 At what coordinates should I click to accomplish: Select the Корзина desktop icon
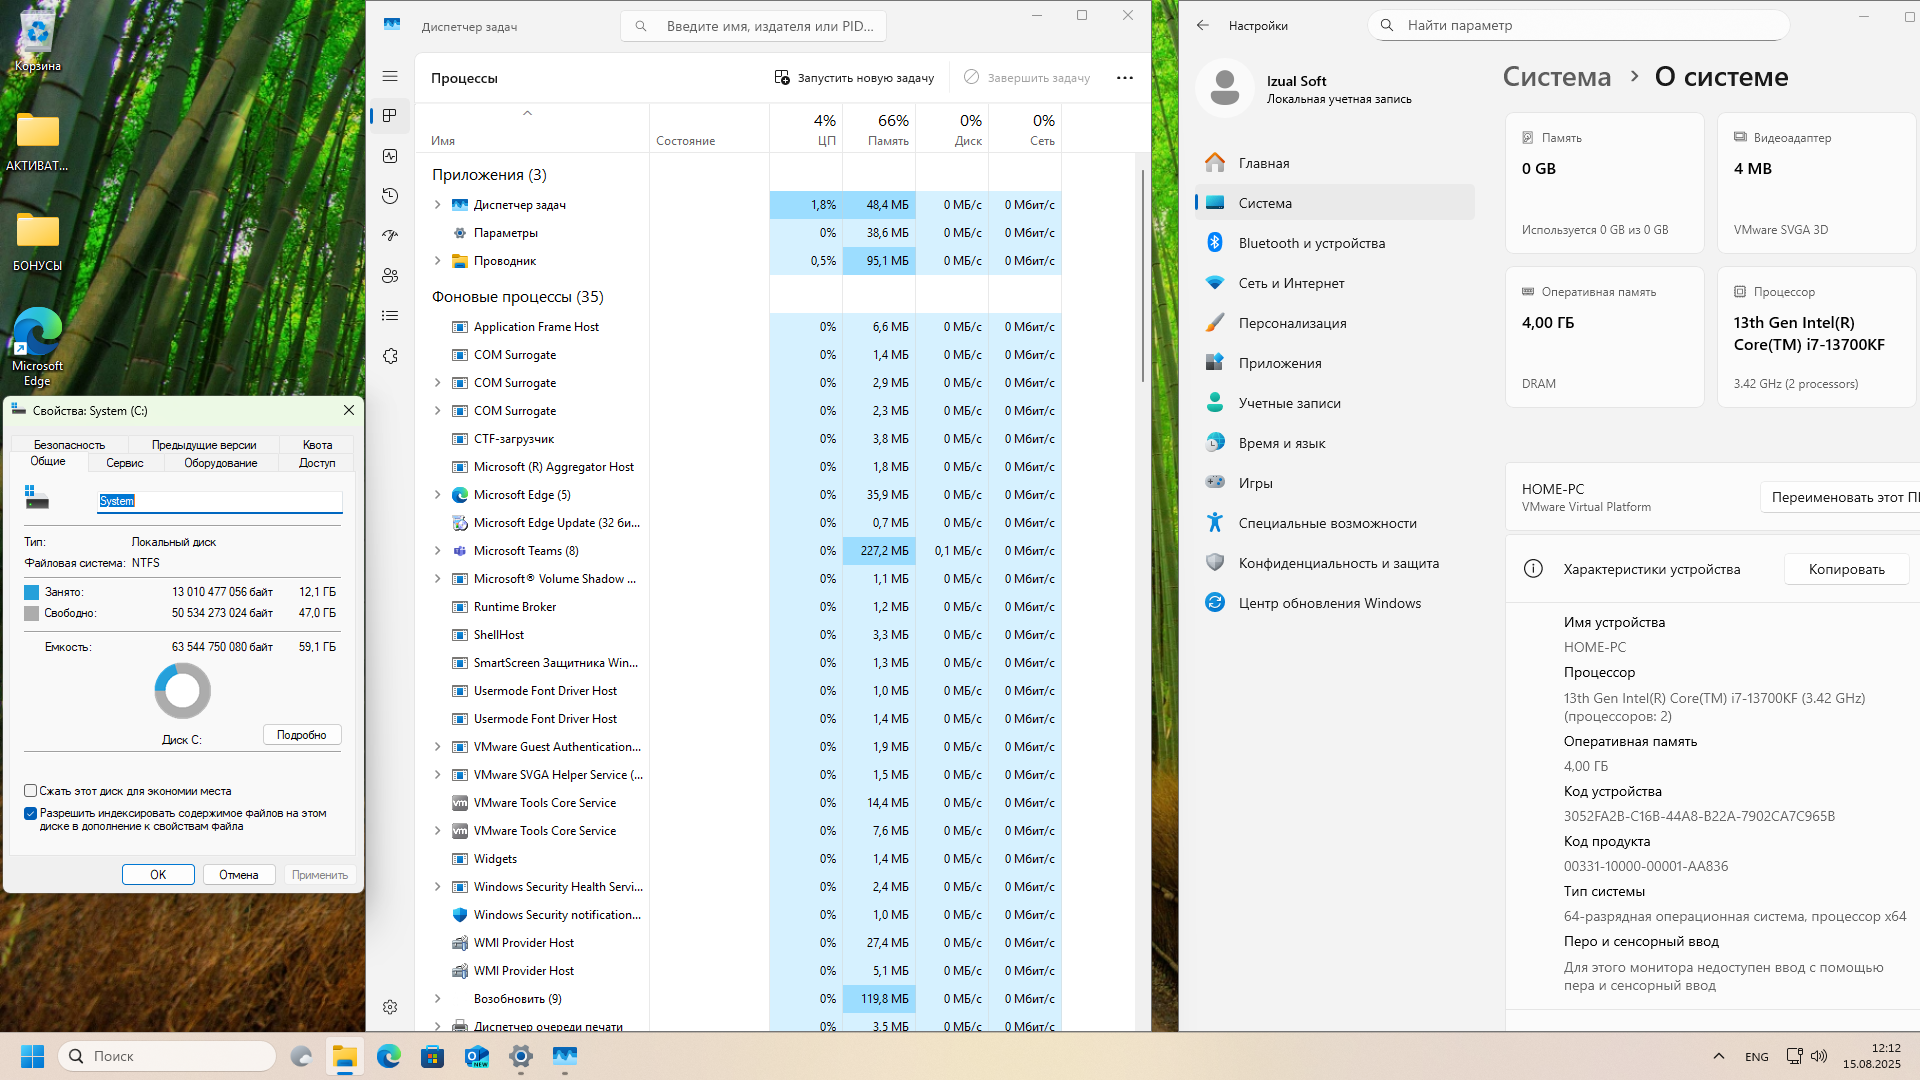[37, 42]
